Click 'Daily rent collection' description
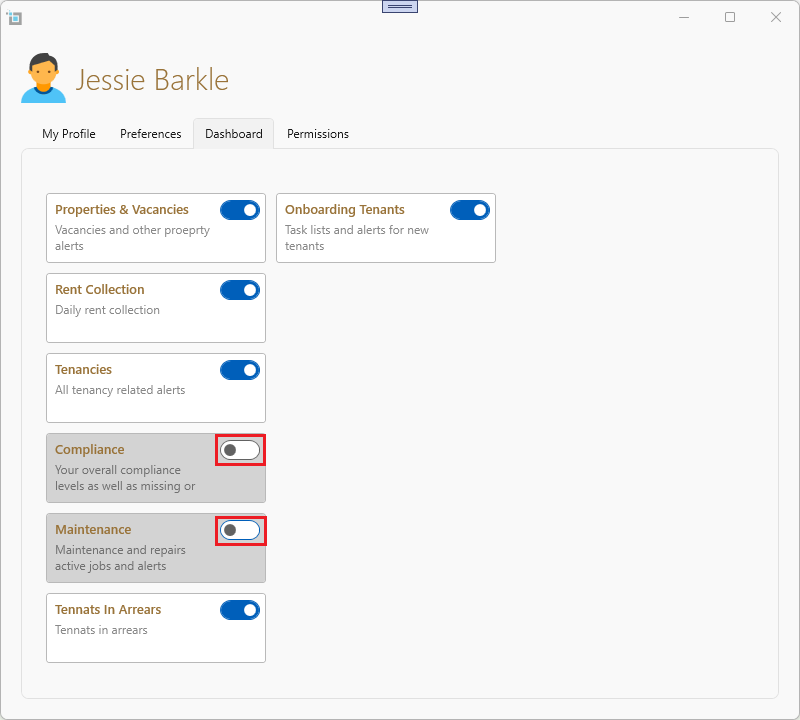800x720 pixels. coord(107,310)
